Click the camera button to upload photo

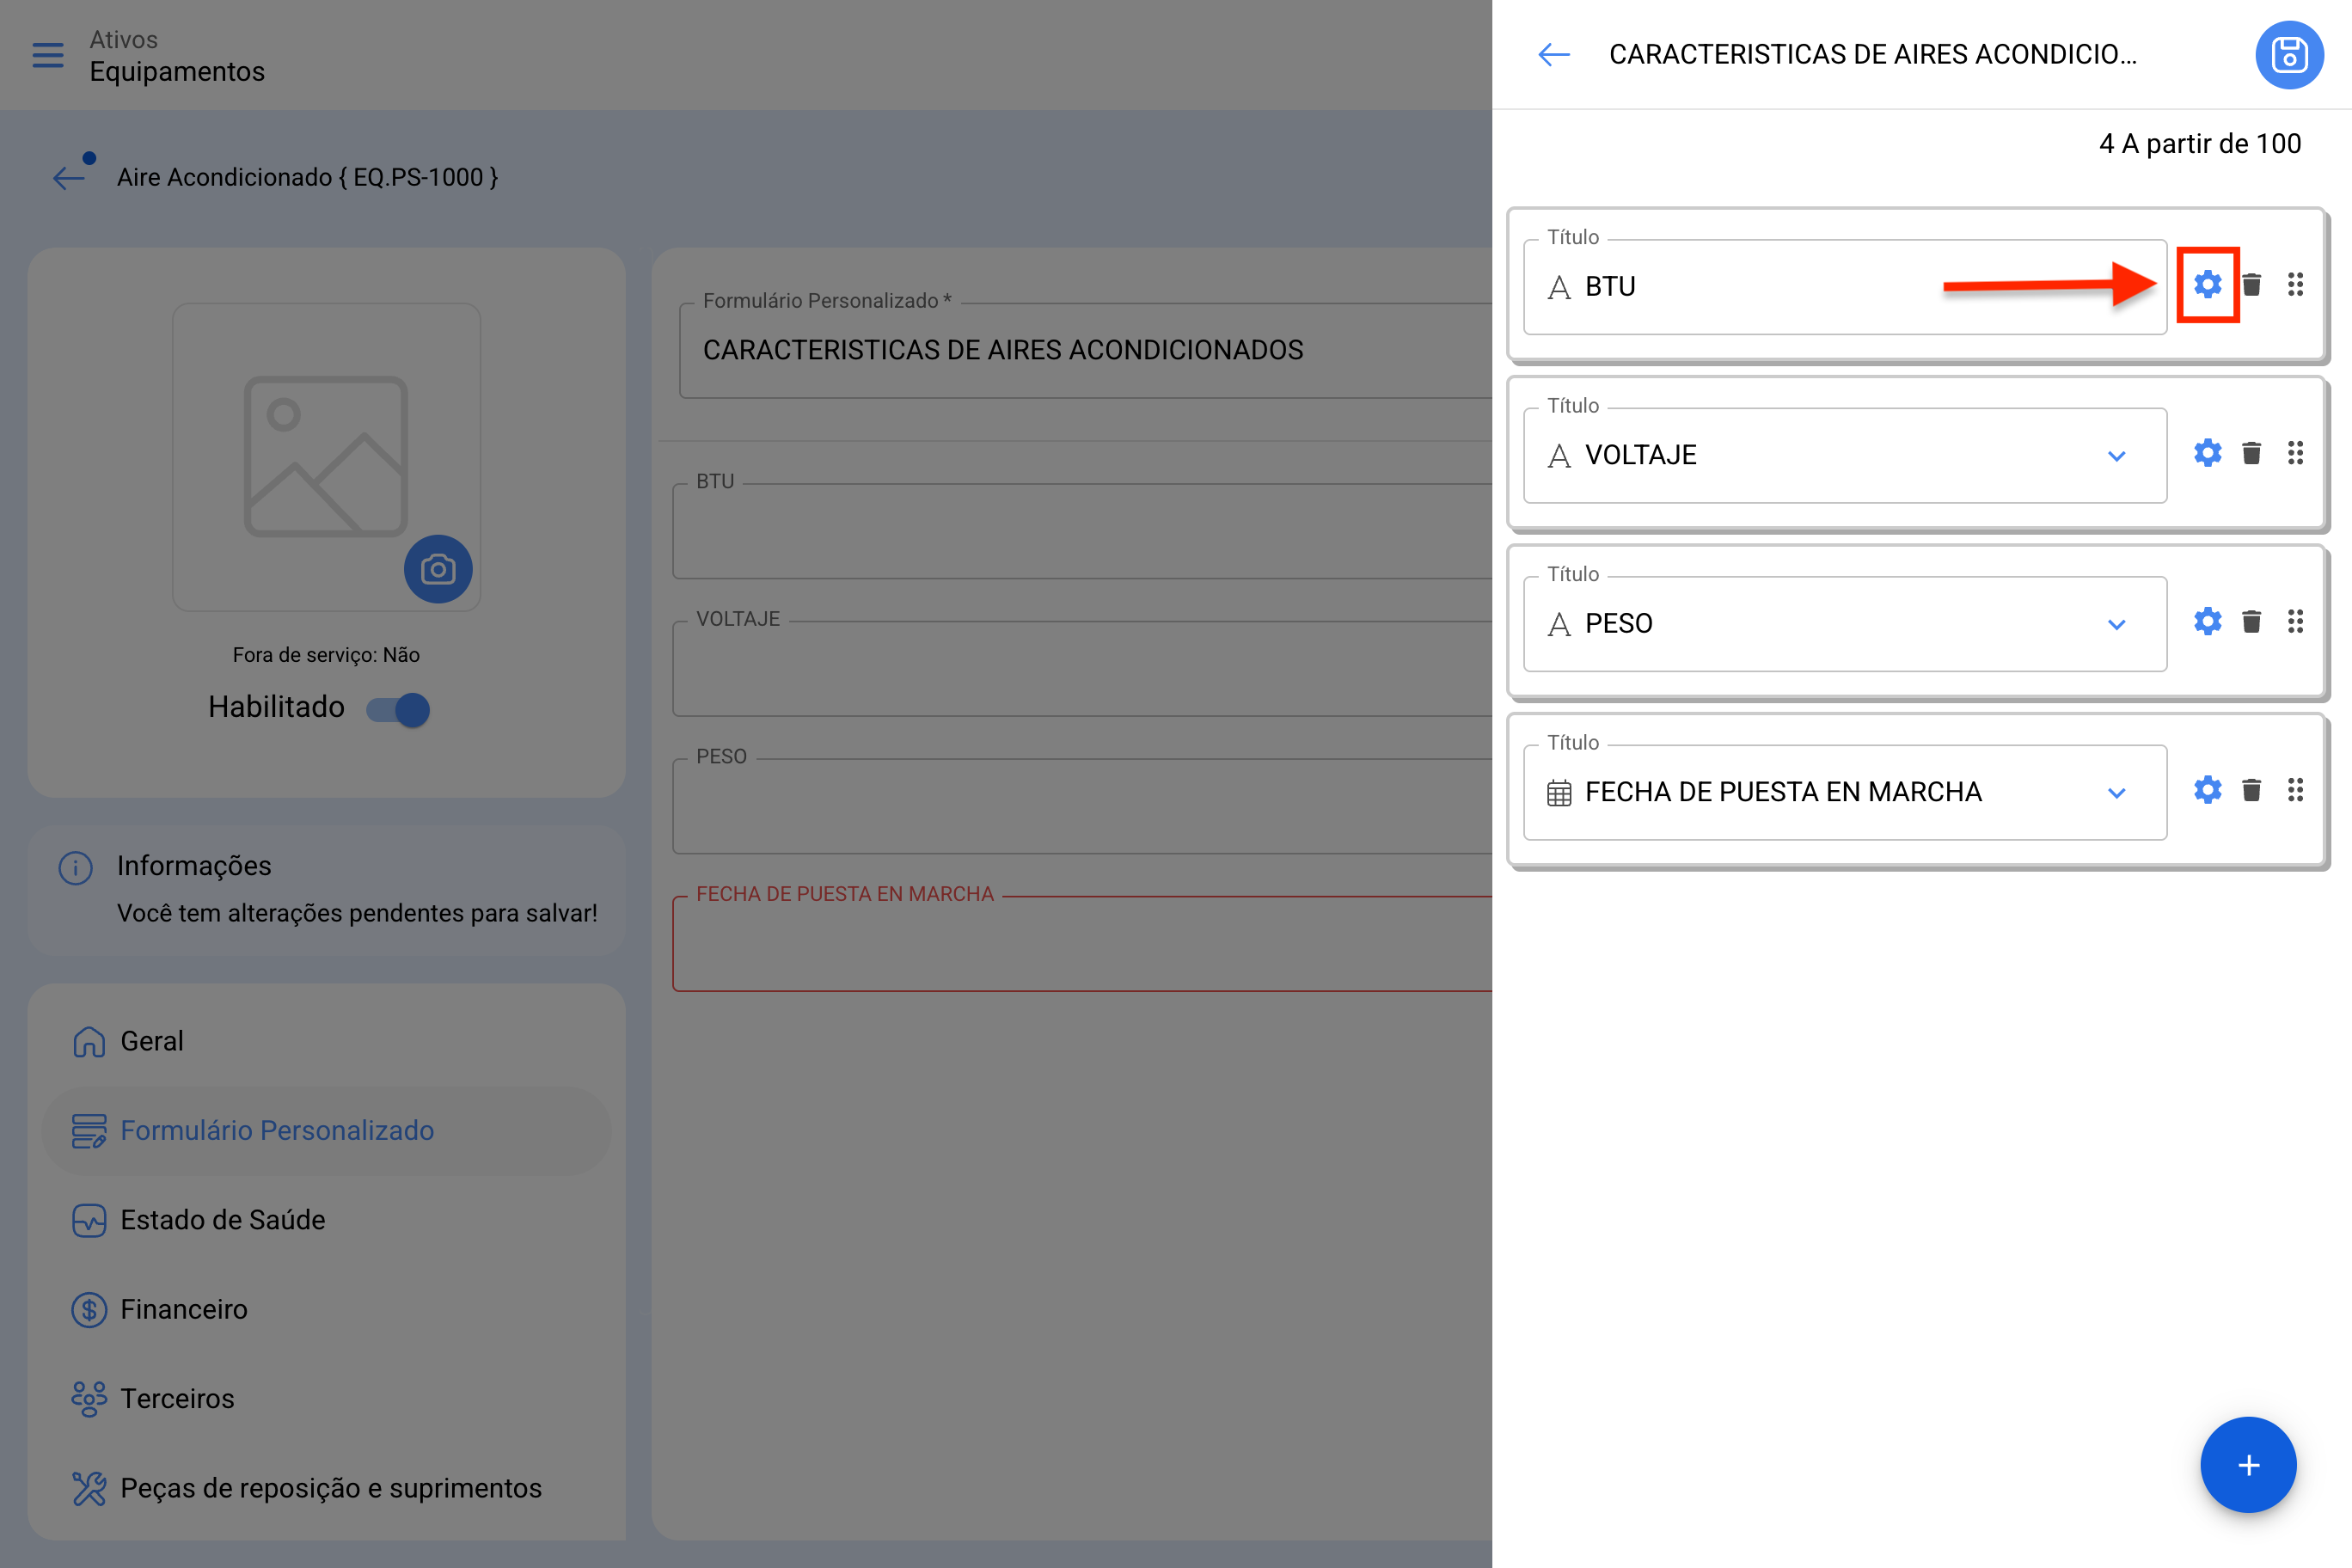438,569
